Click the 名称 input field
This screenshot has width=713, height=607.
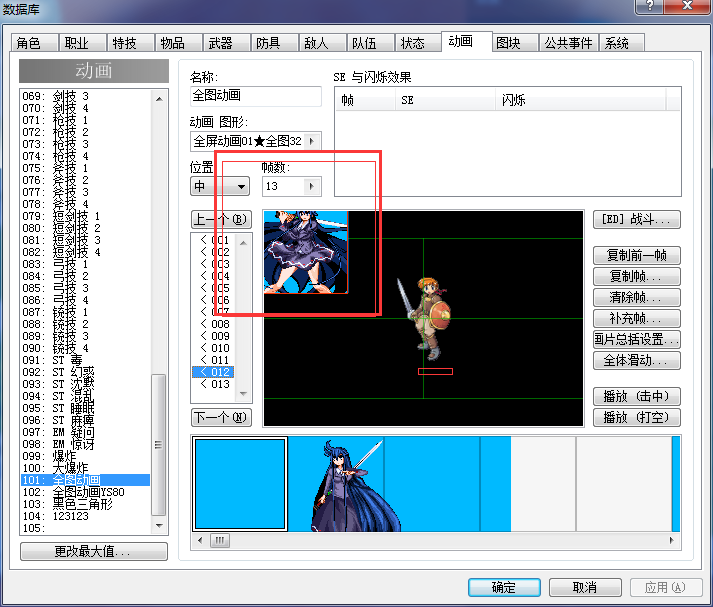click(256, 96)
